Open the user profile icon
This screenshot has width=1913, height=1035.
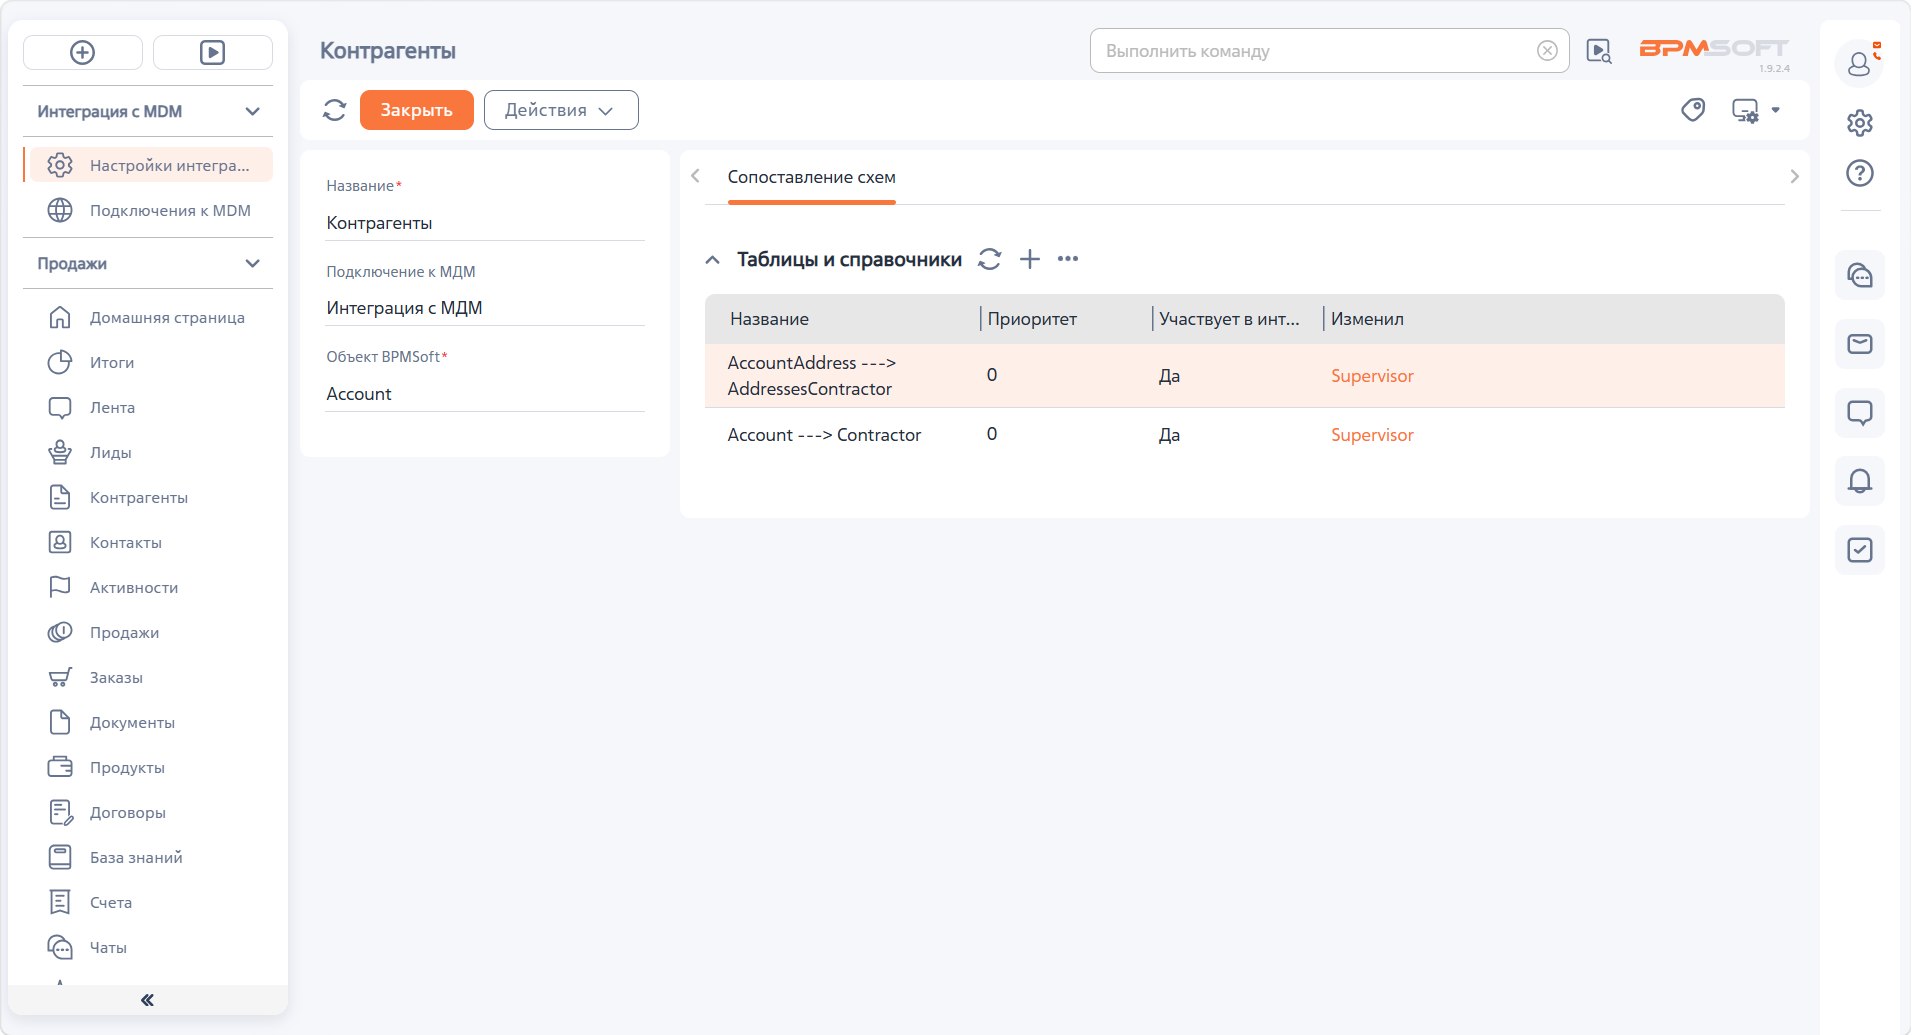tap(1859, 64)
